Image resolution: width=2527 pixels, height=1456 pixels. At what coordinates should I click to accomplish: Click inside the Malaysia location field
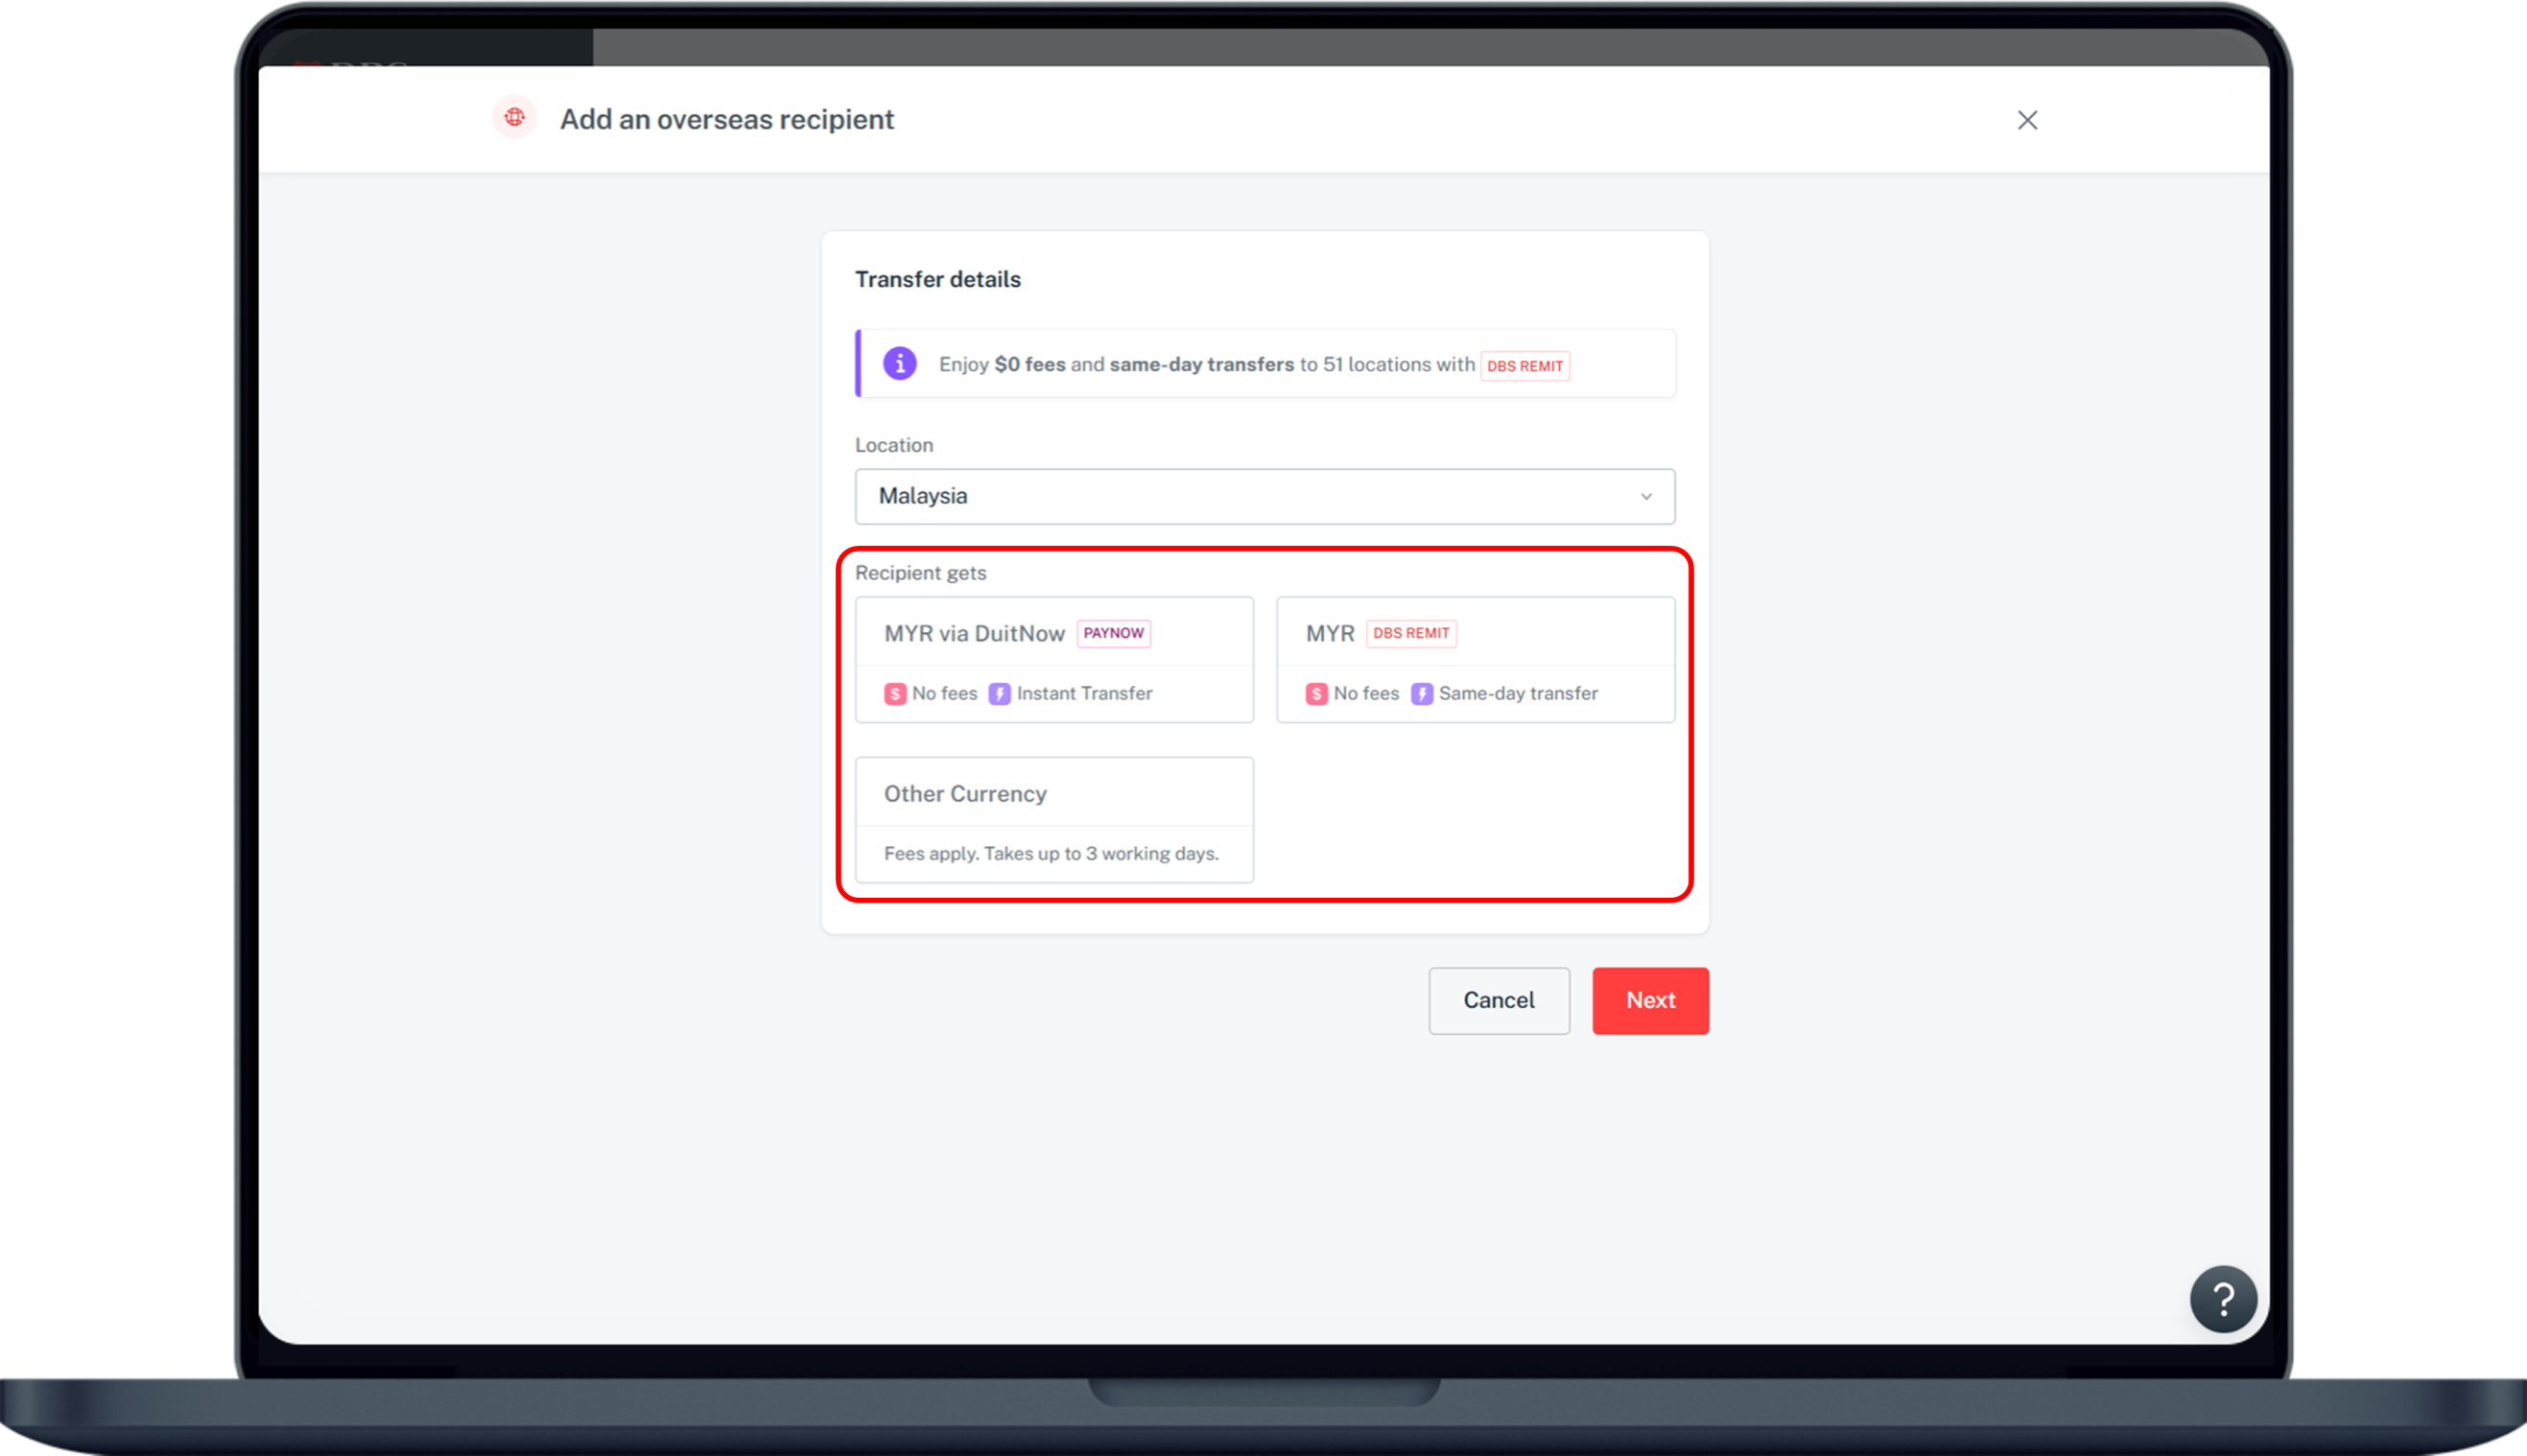[x=1100, y=496]
